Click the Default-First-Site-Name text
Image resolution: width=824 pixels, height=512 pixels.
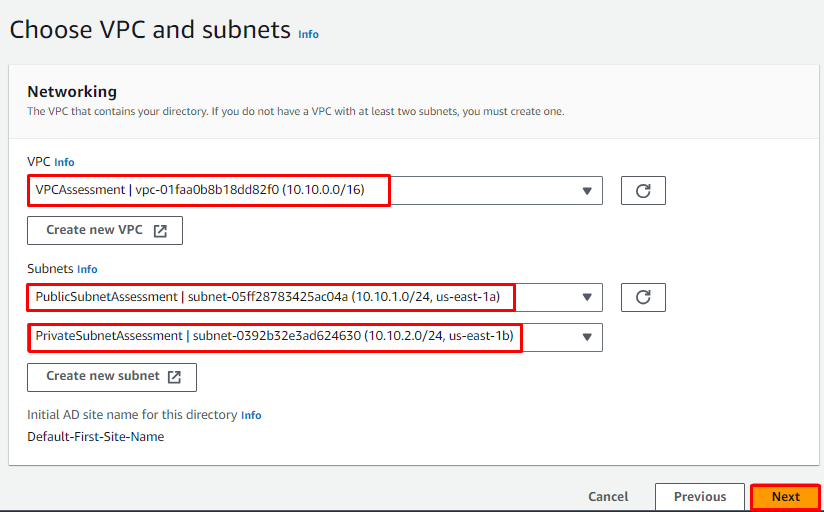coord(96,437)
